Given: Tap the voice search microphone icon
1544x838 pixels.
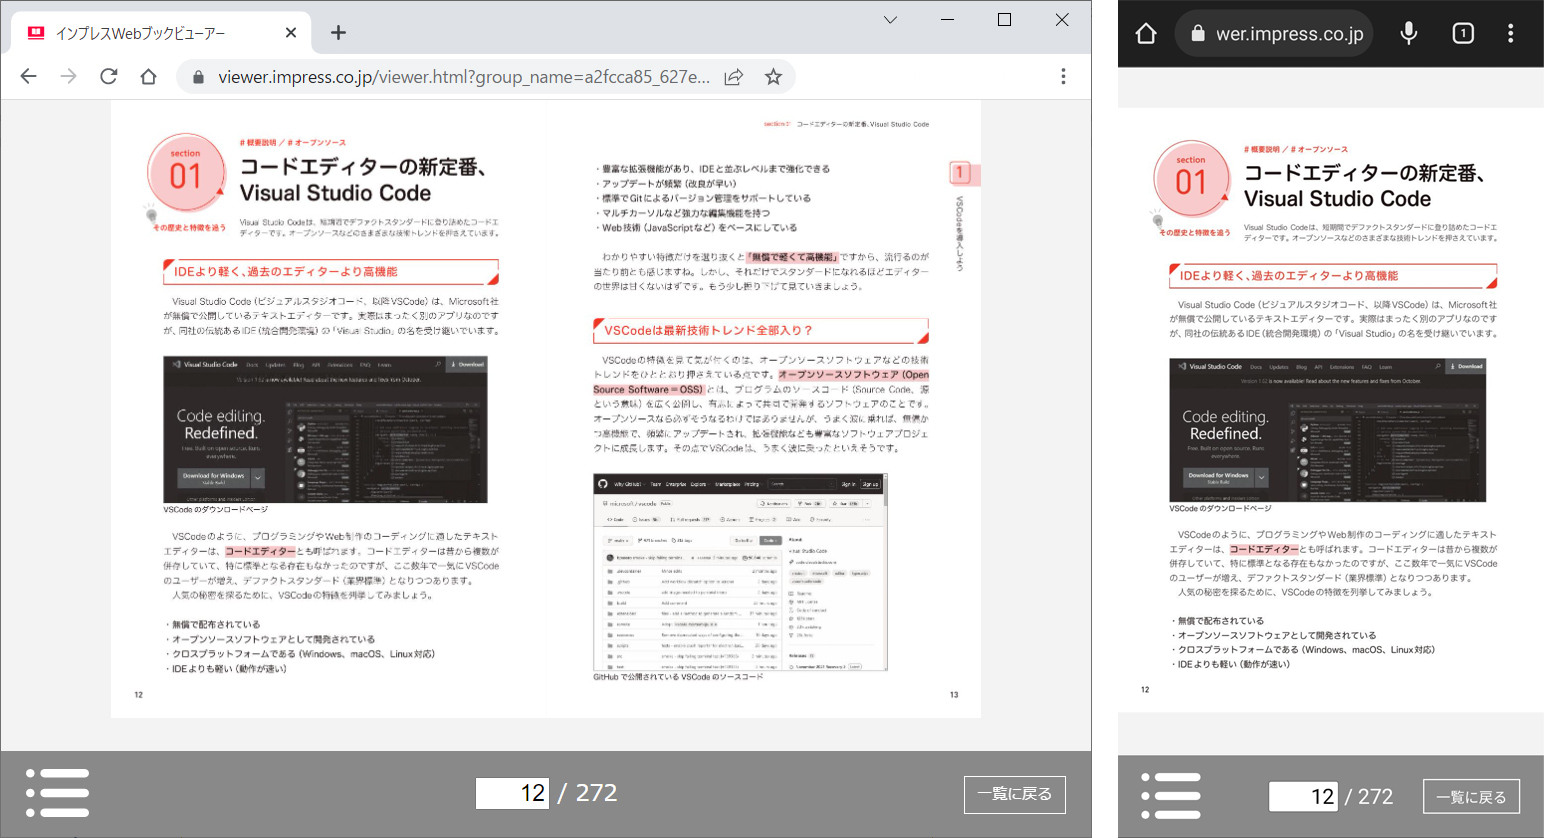Looking at the screenshot, I should (1408, 33).
